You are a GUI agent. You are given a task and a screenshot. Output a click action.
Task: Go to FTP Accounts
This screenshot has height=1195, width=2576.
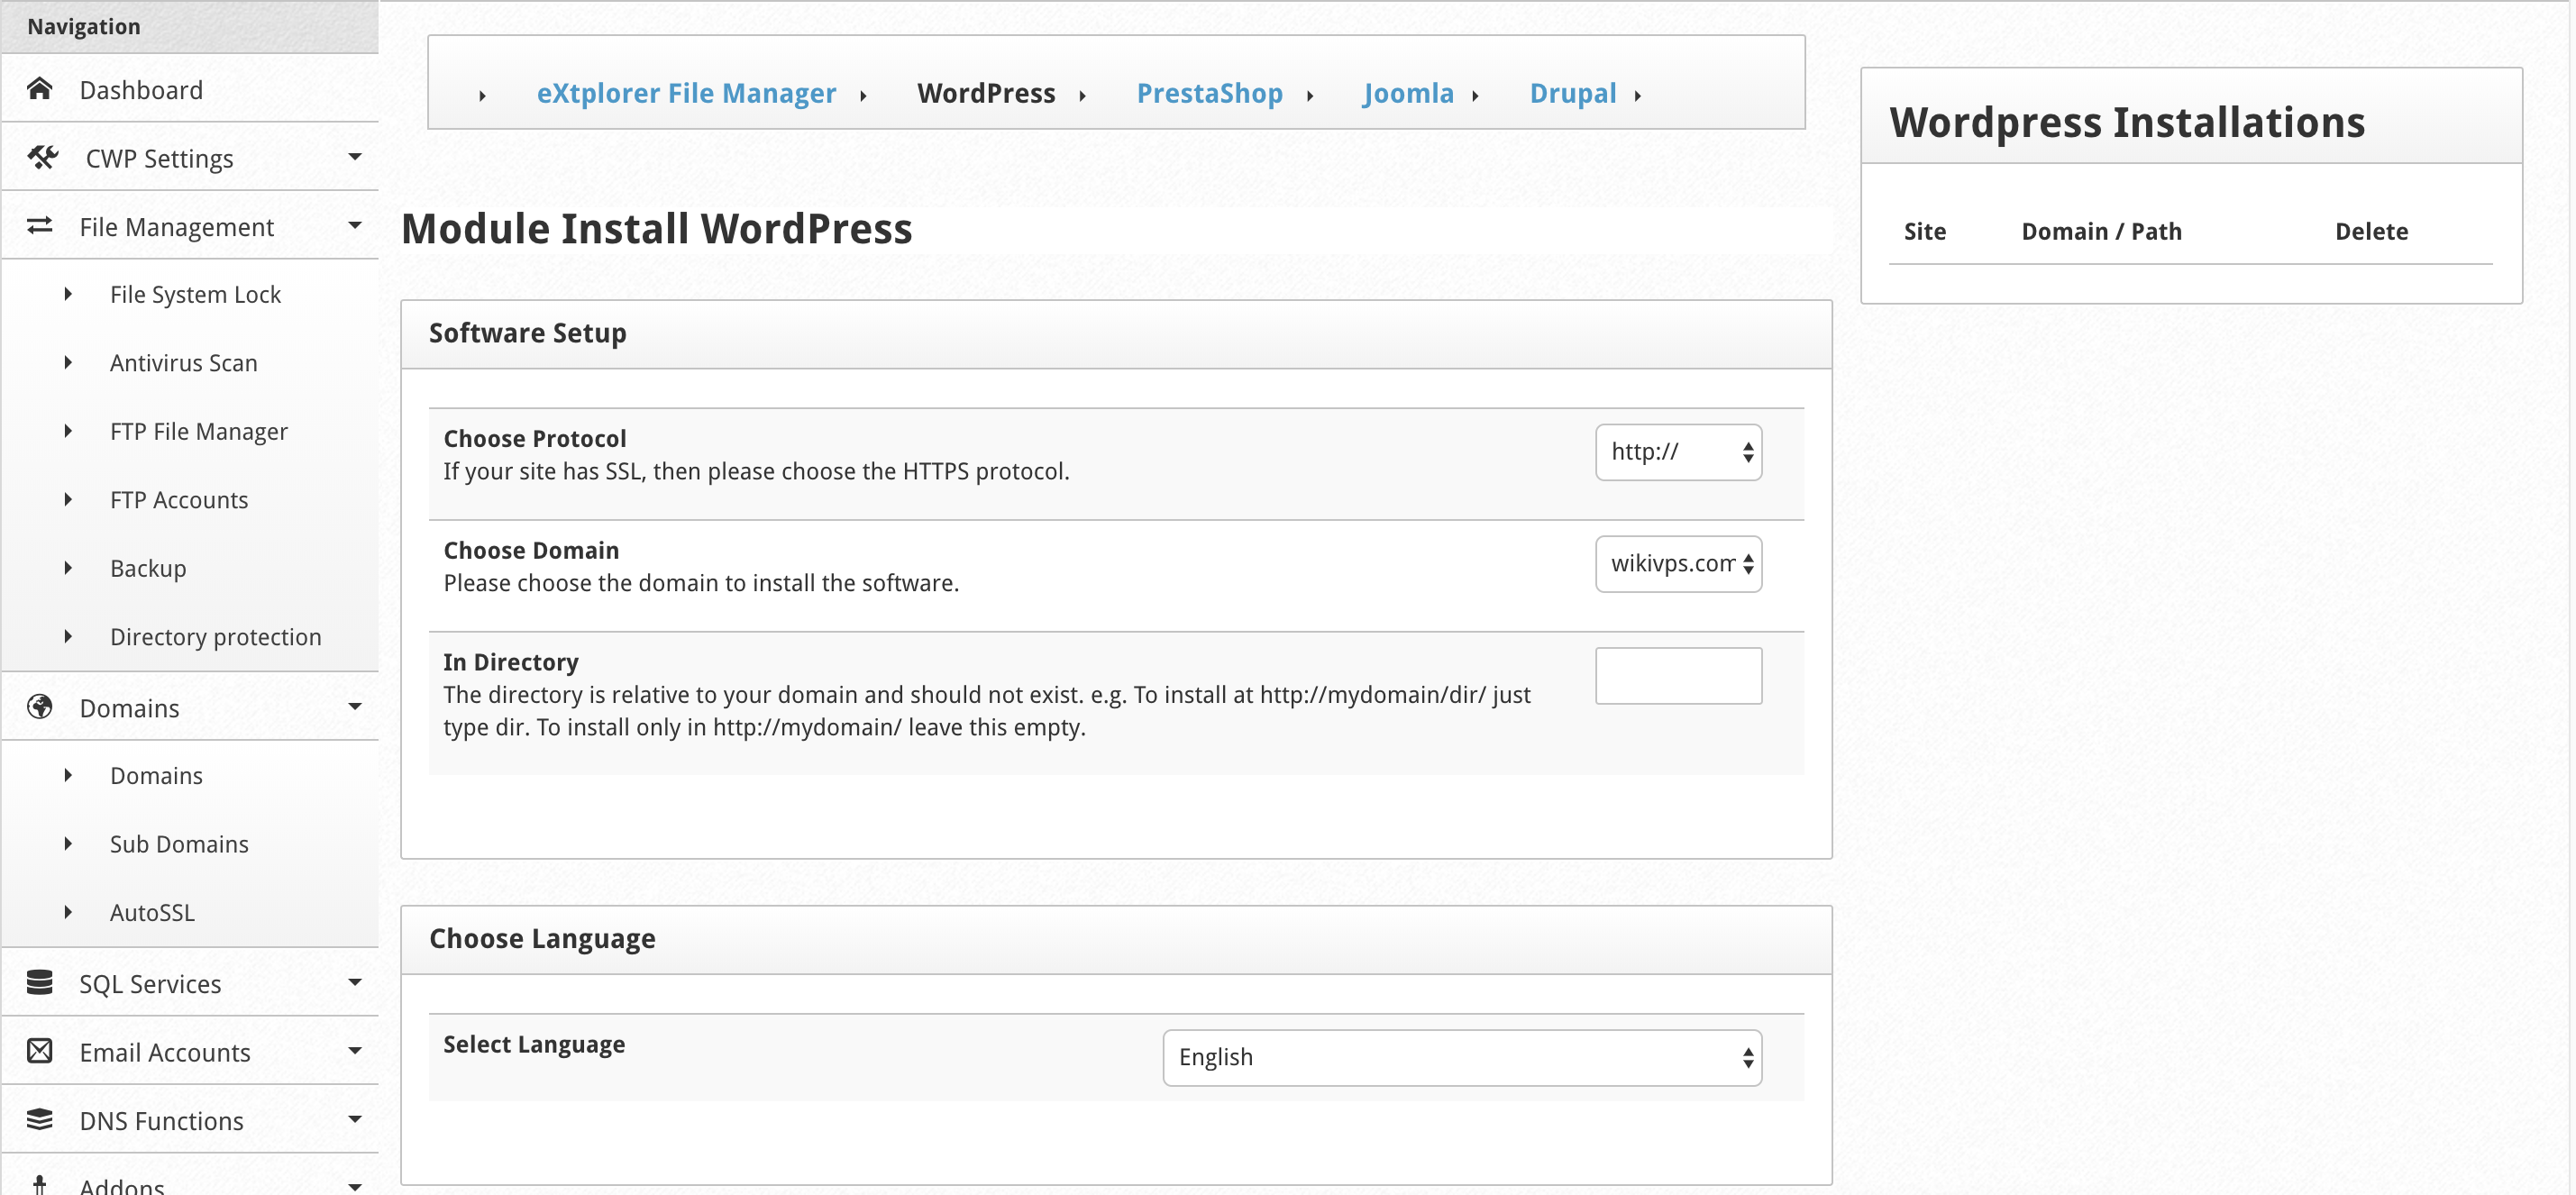point(179,500)
